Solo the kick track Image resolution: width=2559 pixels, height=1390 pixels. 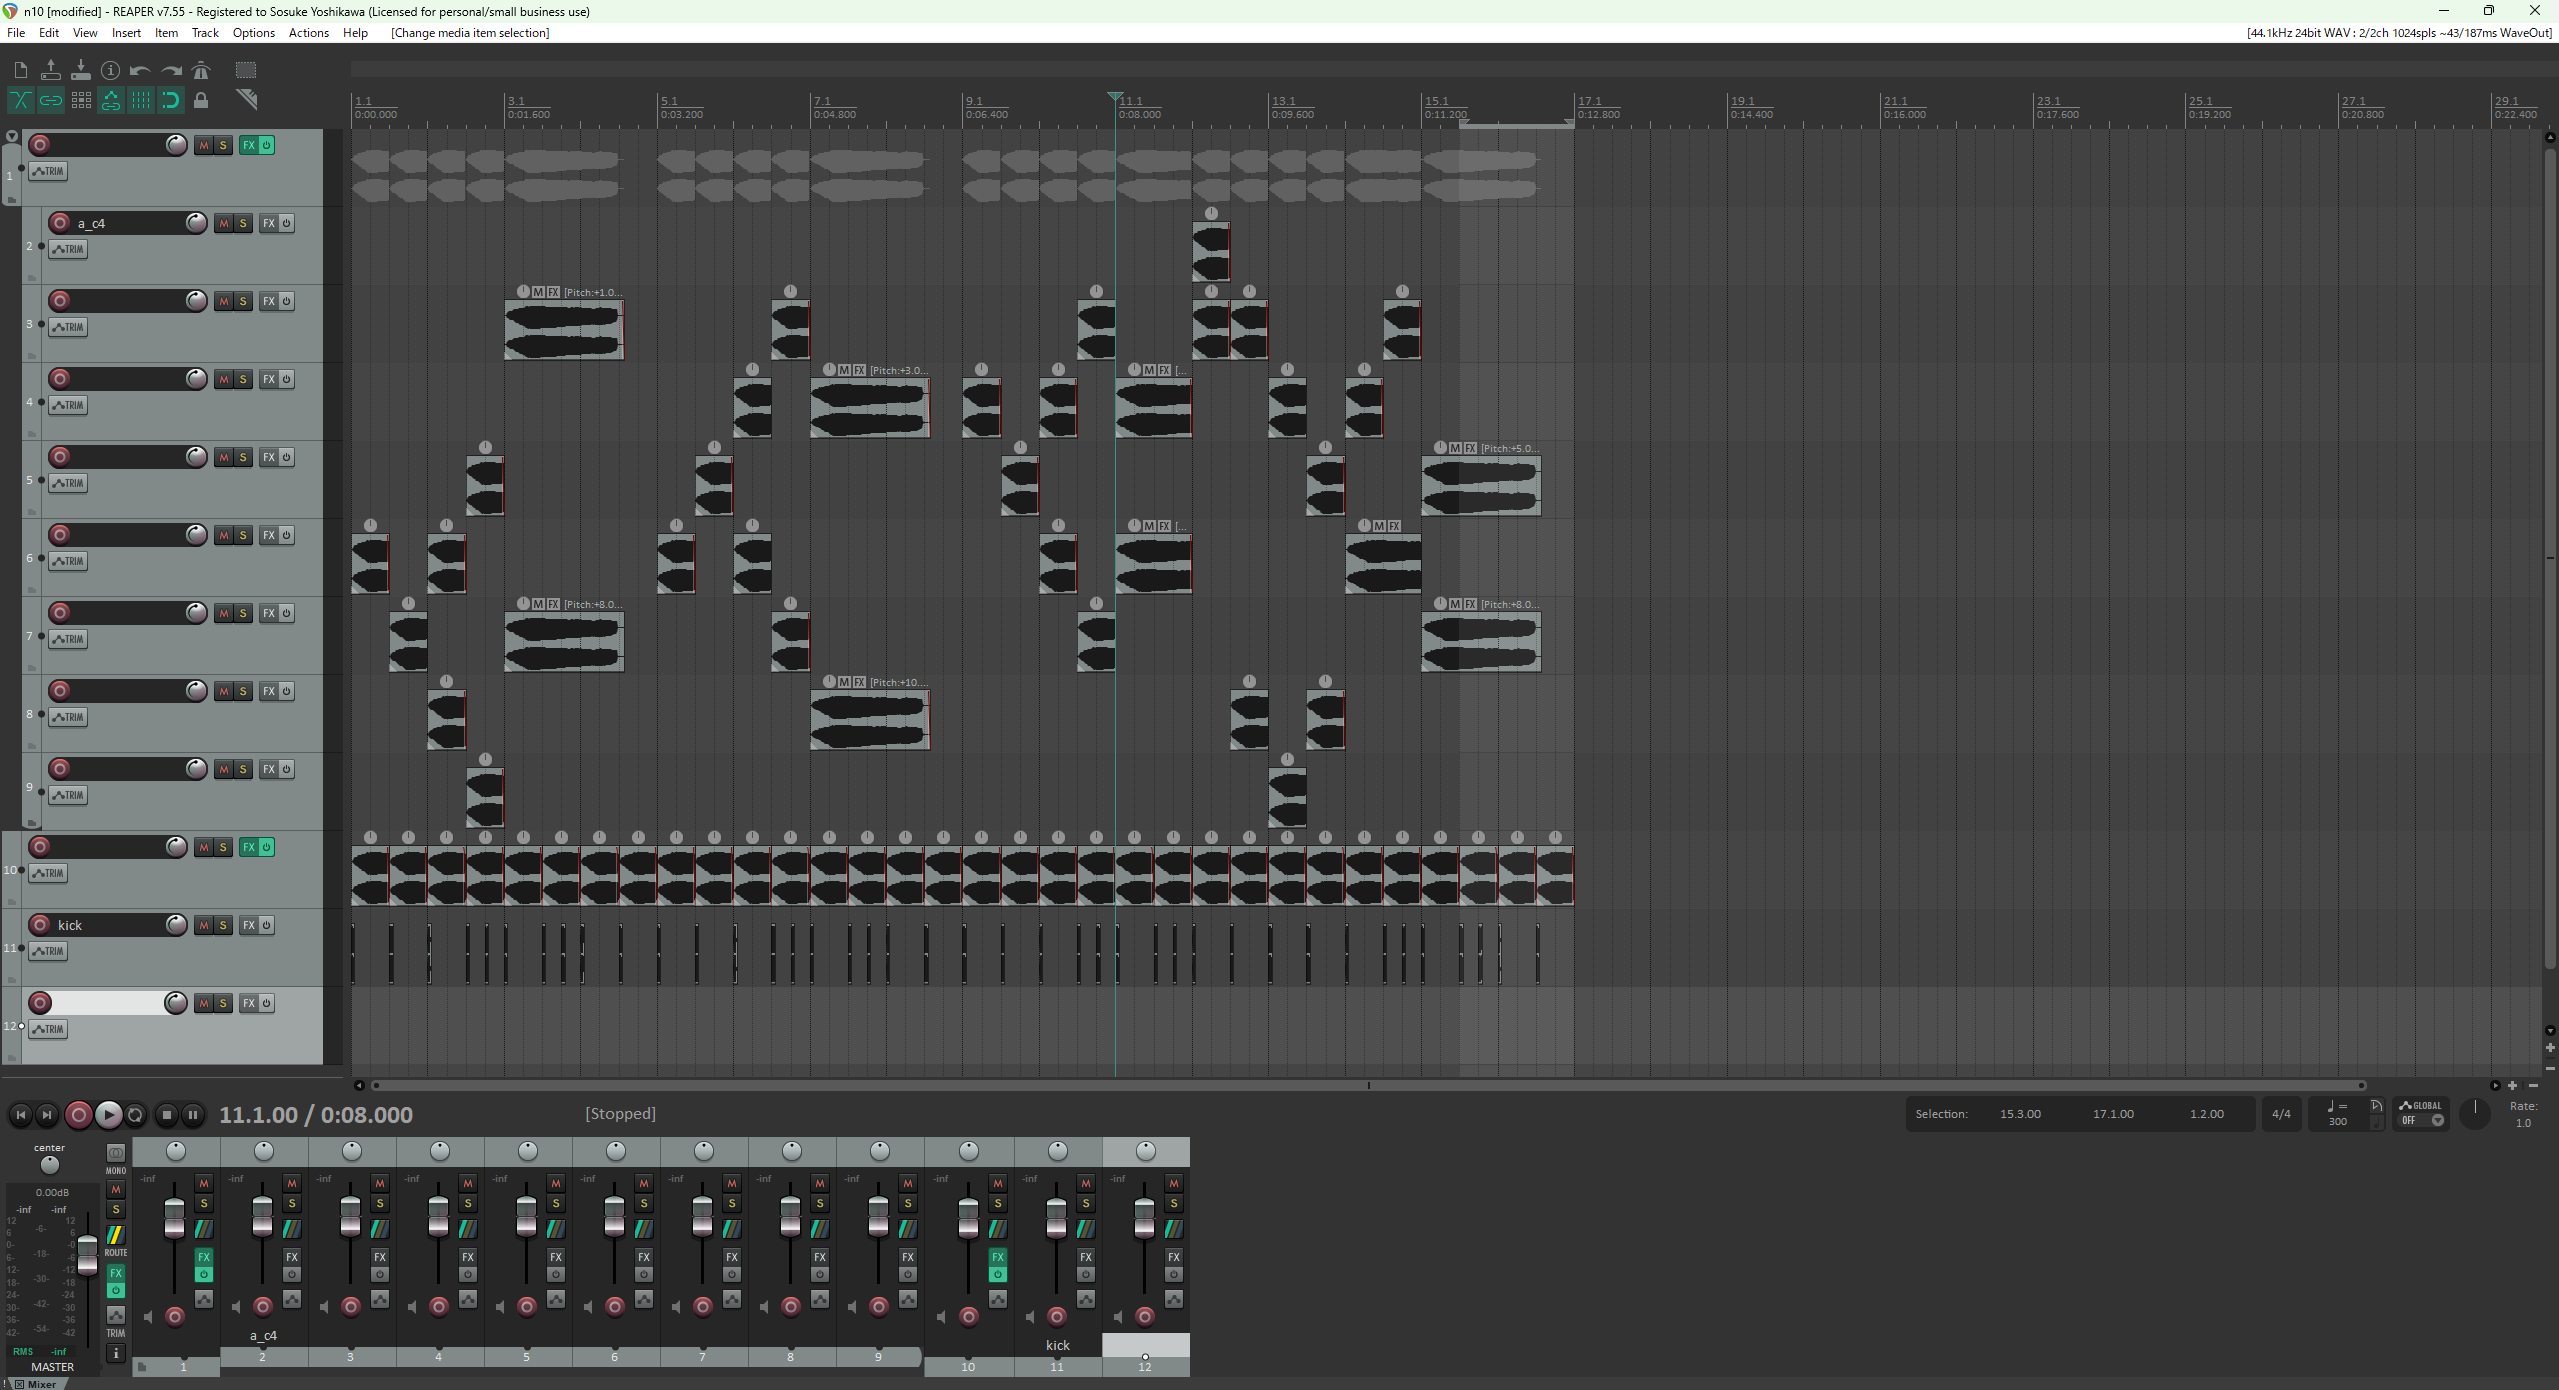pos(223,925)
